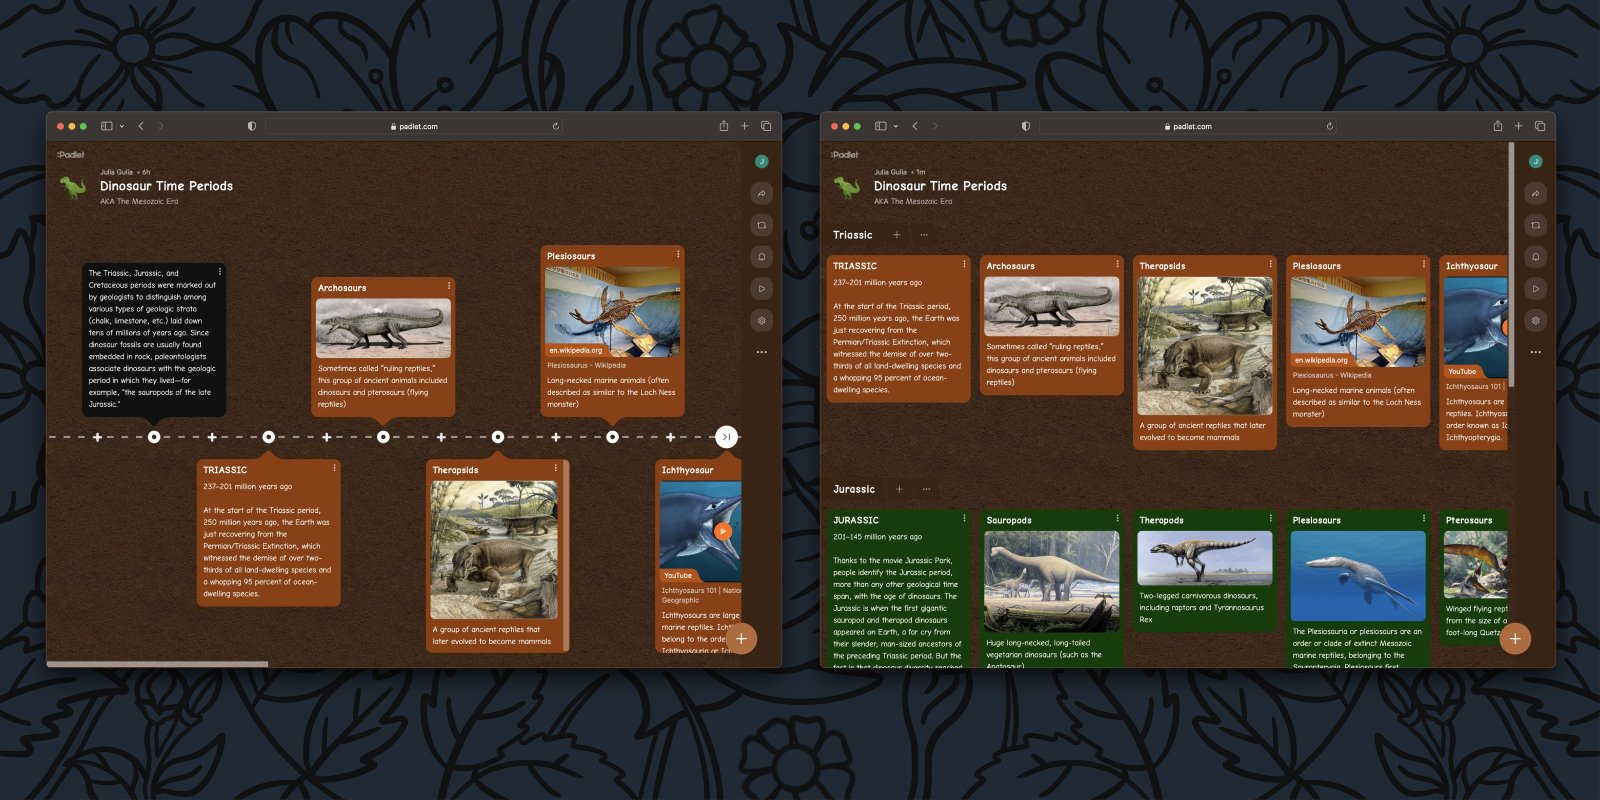Click vertical scrollbar in sections window
The image size is (1600, 800).
(x=1511, y=265)
